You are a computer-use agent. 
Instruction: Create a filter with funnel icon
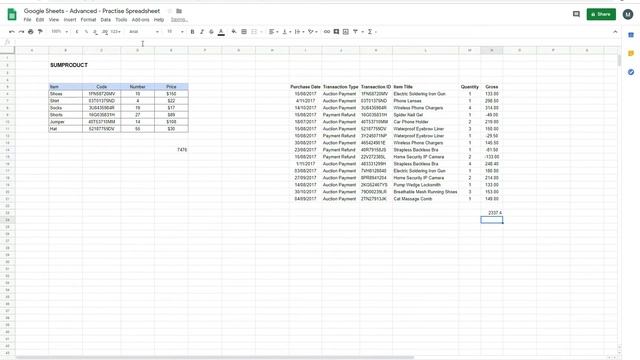[356, 31]
